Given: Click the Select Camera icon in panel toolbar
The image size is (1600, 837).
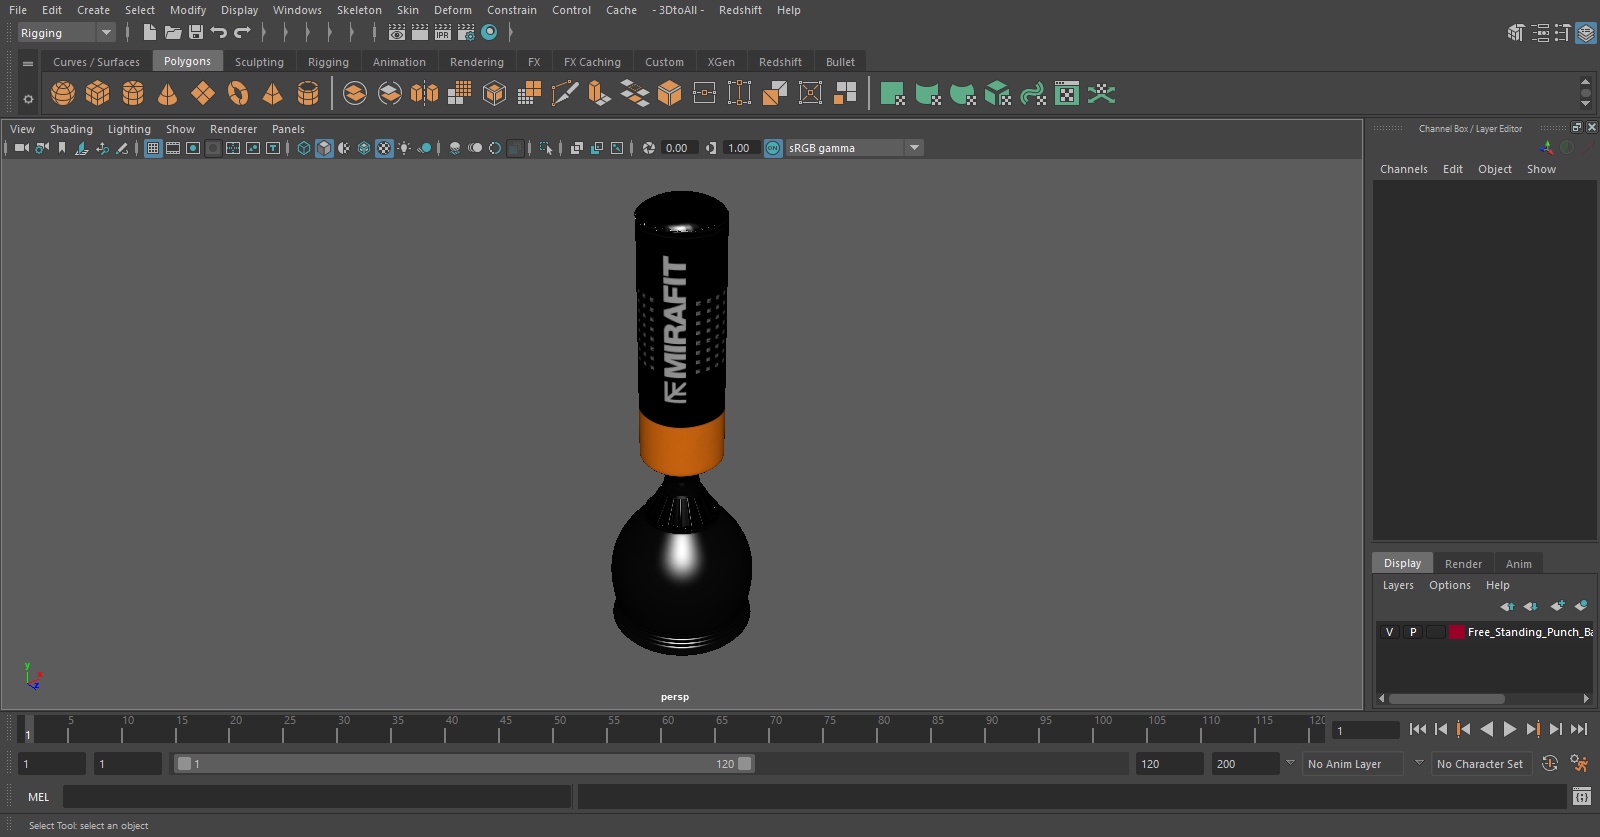Looking at the screenshot, I should 21,148.
